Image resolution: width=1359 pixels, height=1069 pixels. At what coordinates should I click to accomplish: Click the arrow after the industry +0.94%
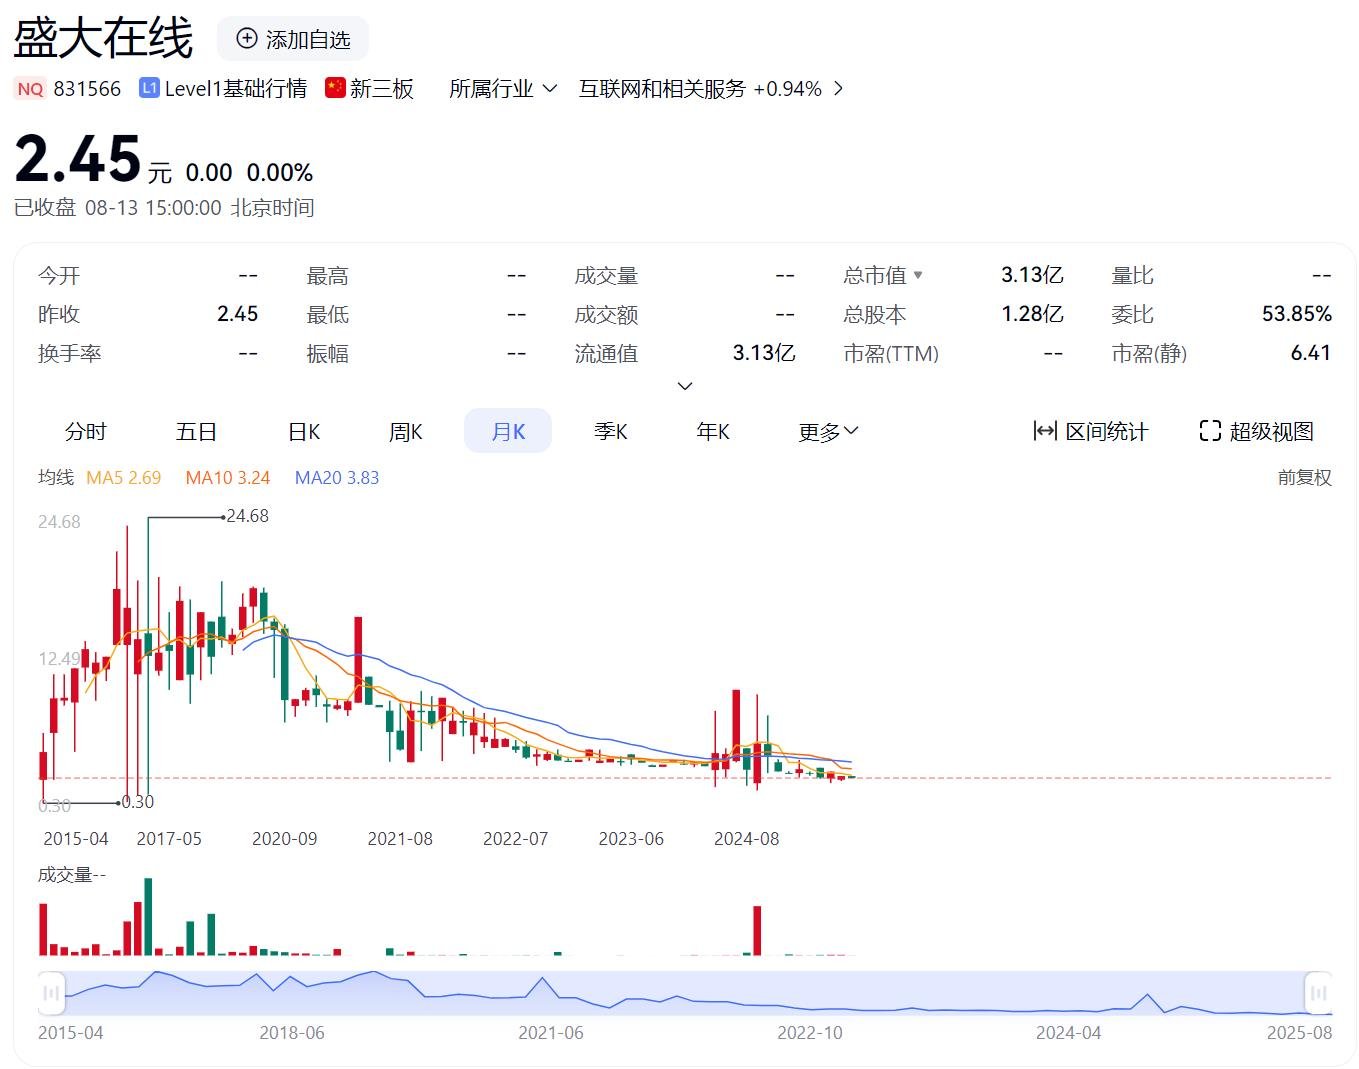point(838,89)
